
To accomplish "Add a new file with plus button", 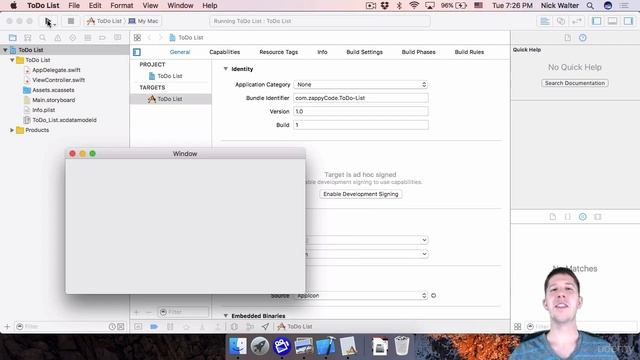I will [7, 327].
